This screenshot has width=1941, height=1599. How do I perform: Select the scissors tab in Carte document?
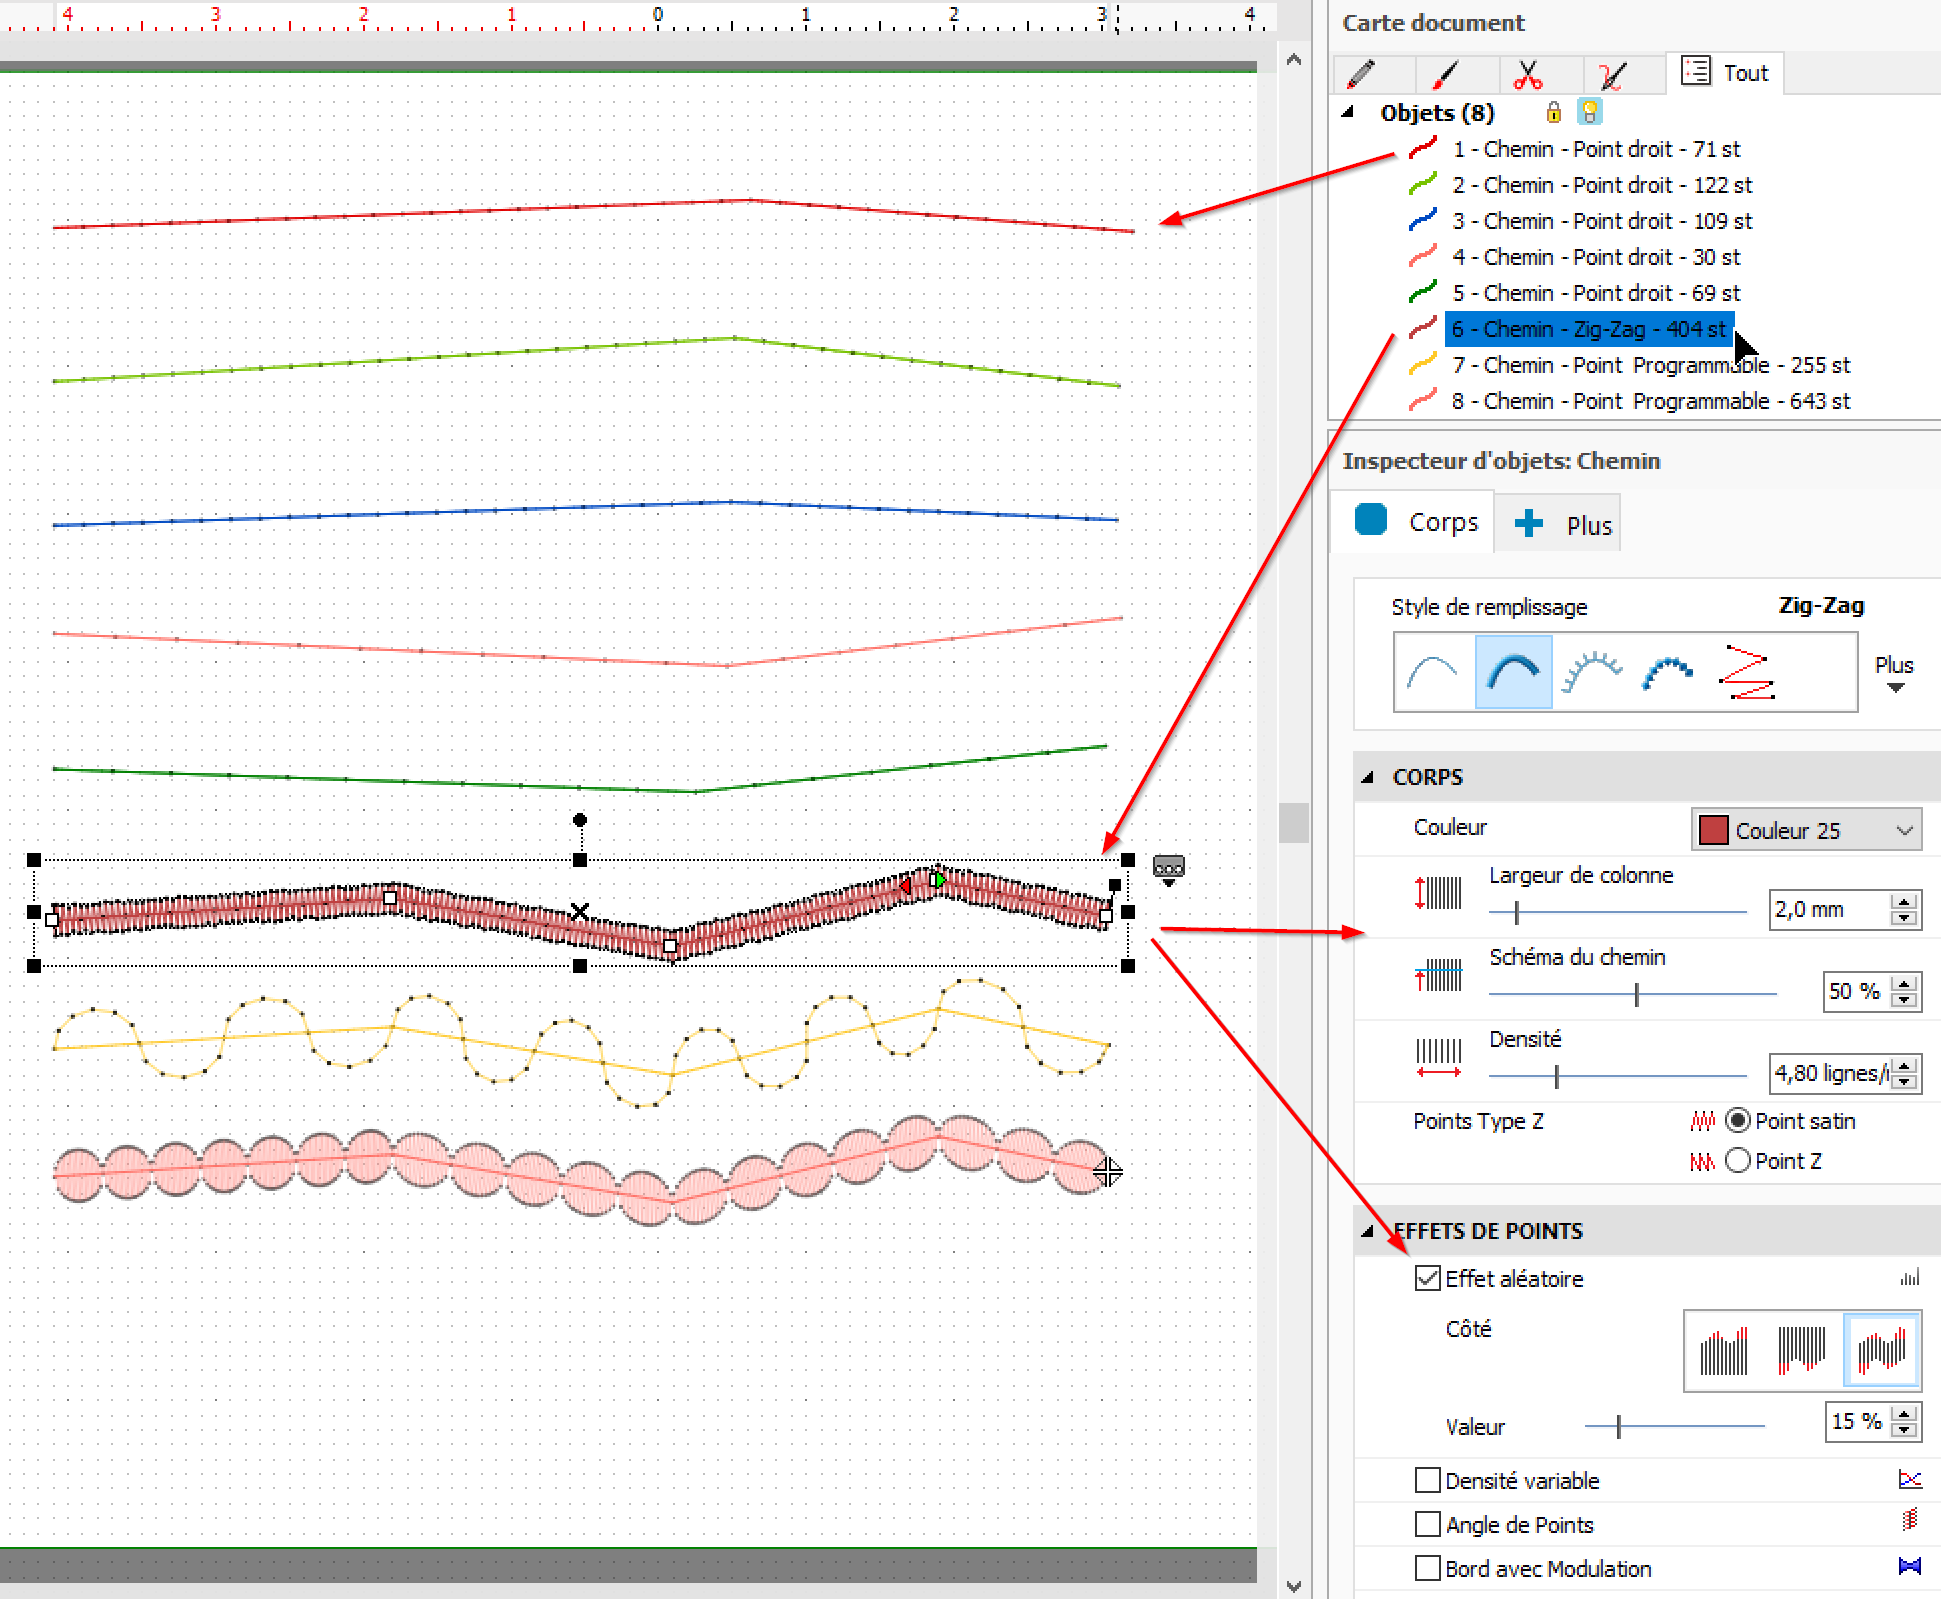1527,74
